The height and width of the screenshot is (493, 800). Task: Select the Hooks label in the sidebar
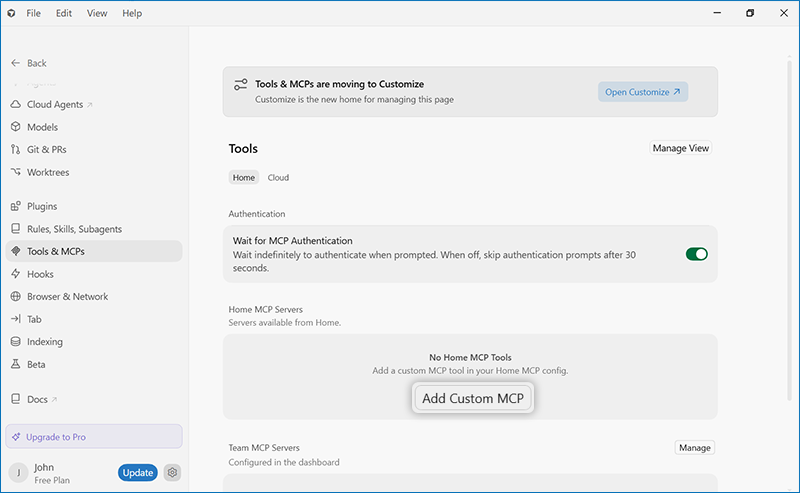point(40,275)
